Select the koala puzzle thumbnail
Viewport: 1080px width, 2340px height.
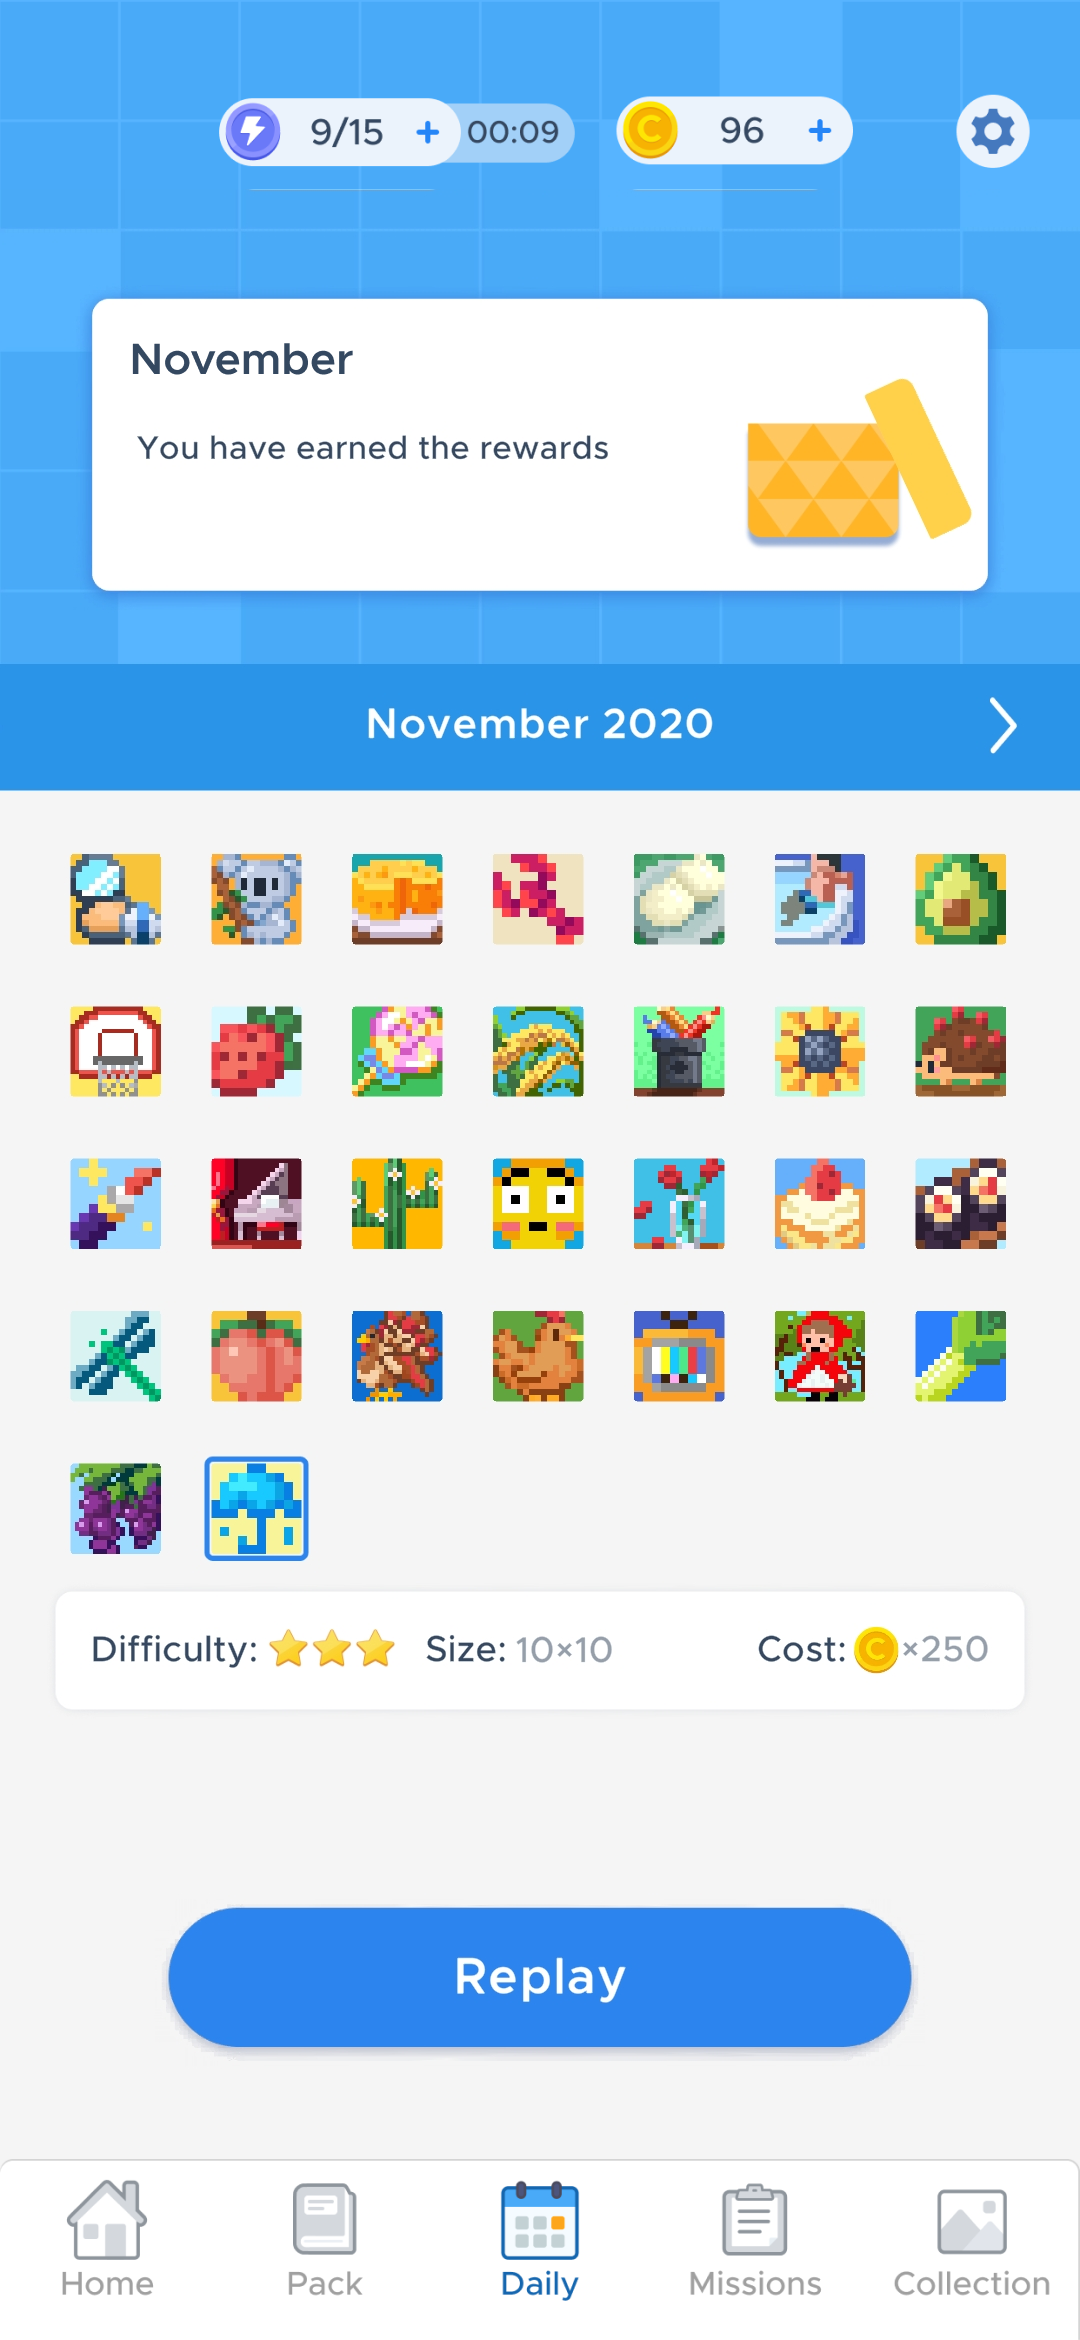256,899
